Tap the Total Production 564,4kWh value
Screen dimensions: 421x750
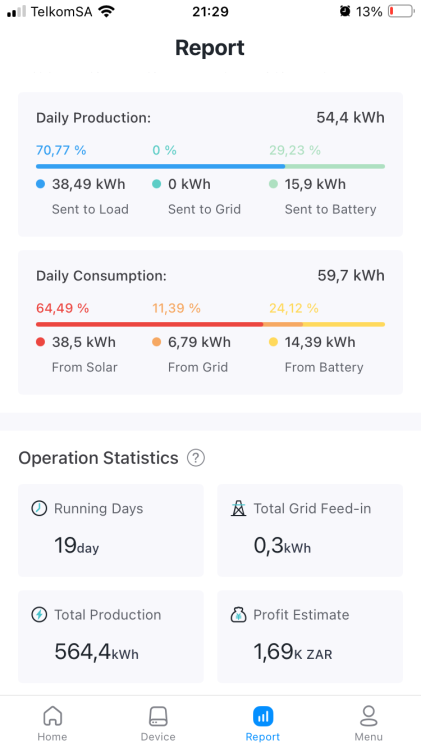point(96,652)
